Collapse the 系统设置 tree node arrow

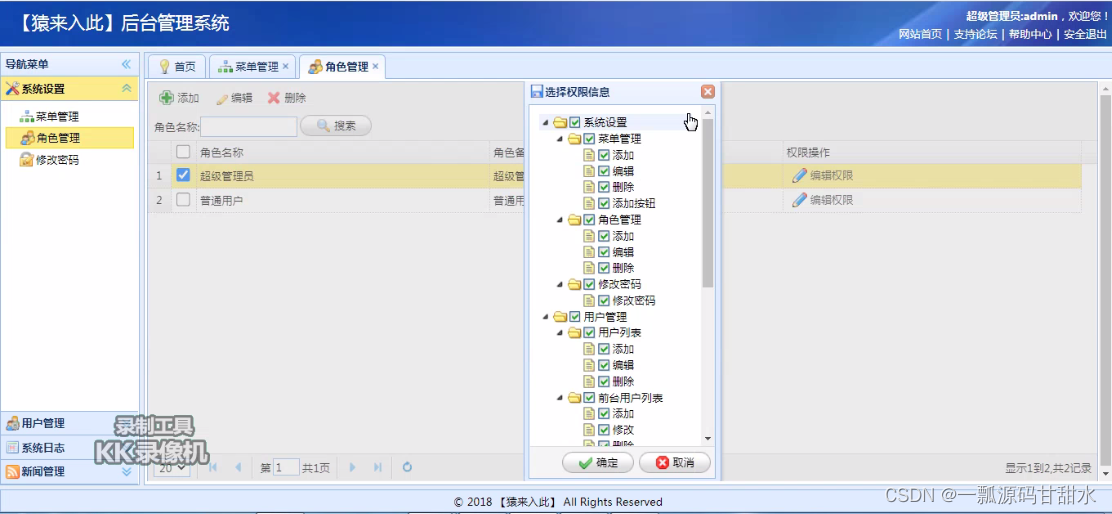(545, 122)
